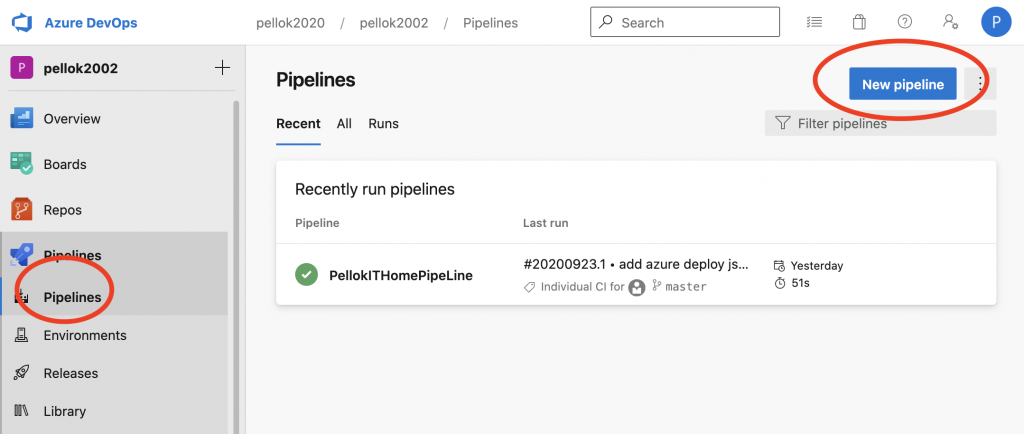Open the profile avatar P
Viewport: 1024px width, 434px height.
point(996,22)
